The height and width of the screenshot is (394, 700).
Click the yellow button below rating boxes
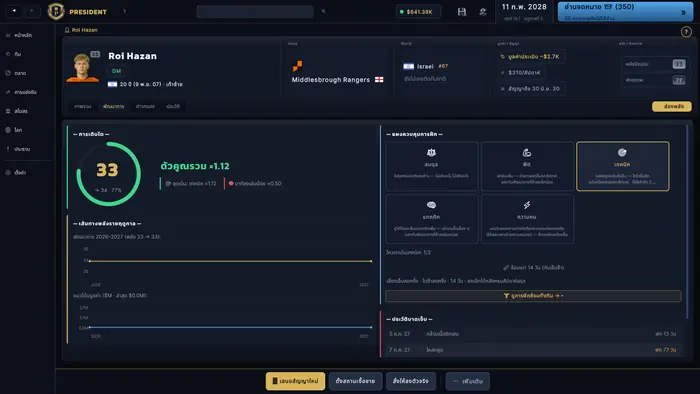point(671,106)
